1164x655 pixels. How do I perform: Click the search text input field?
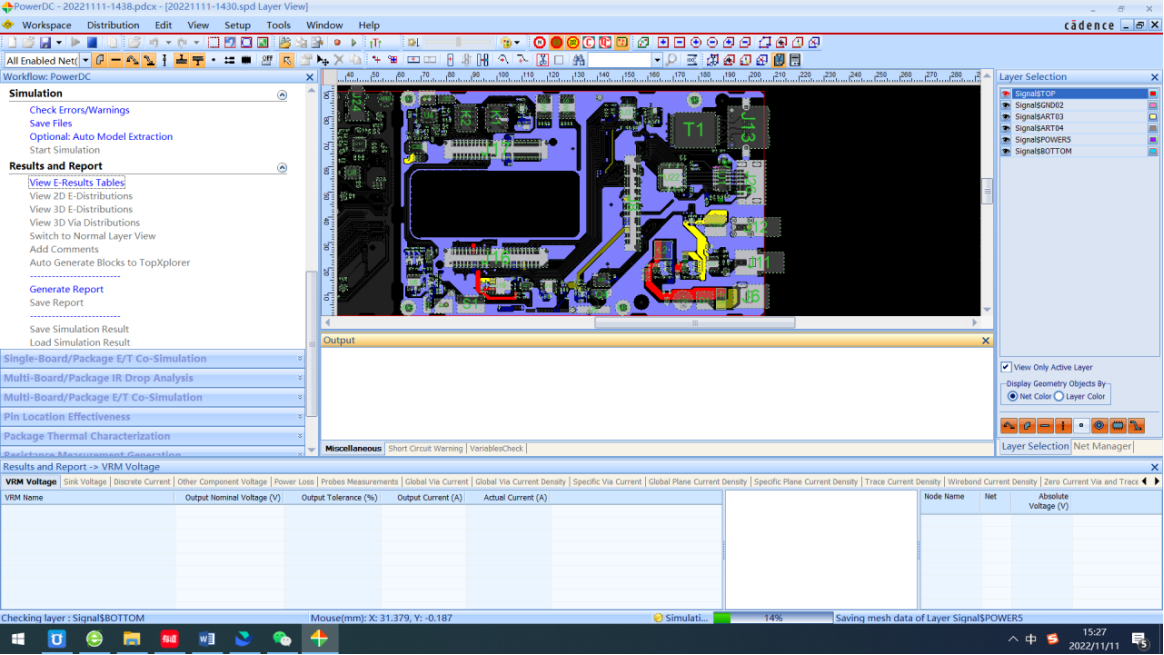click(620, 60)
